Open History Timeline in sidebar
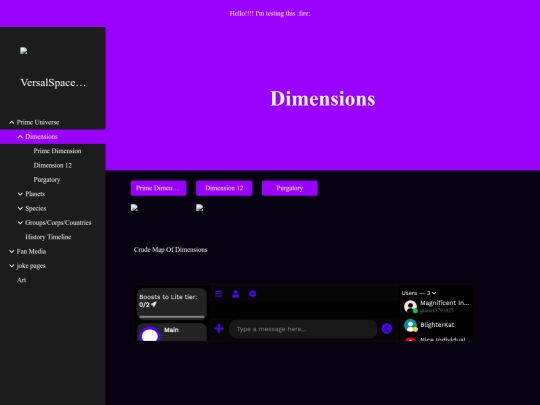 (x=48, y=237)
